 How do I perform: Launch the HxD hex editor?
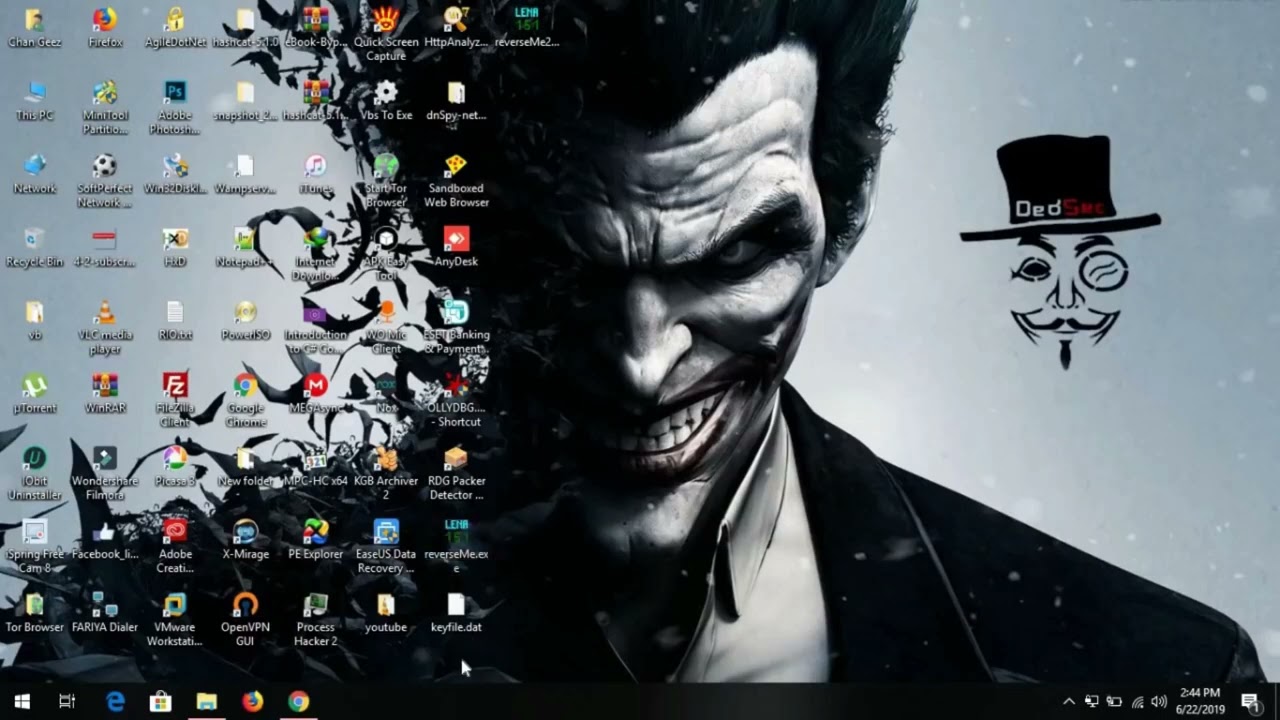[175, 247]
